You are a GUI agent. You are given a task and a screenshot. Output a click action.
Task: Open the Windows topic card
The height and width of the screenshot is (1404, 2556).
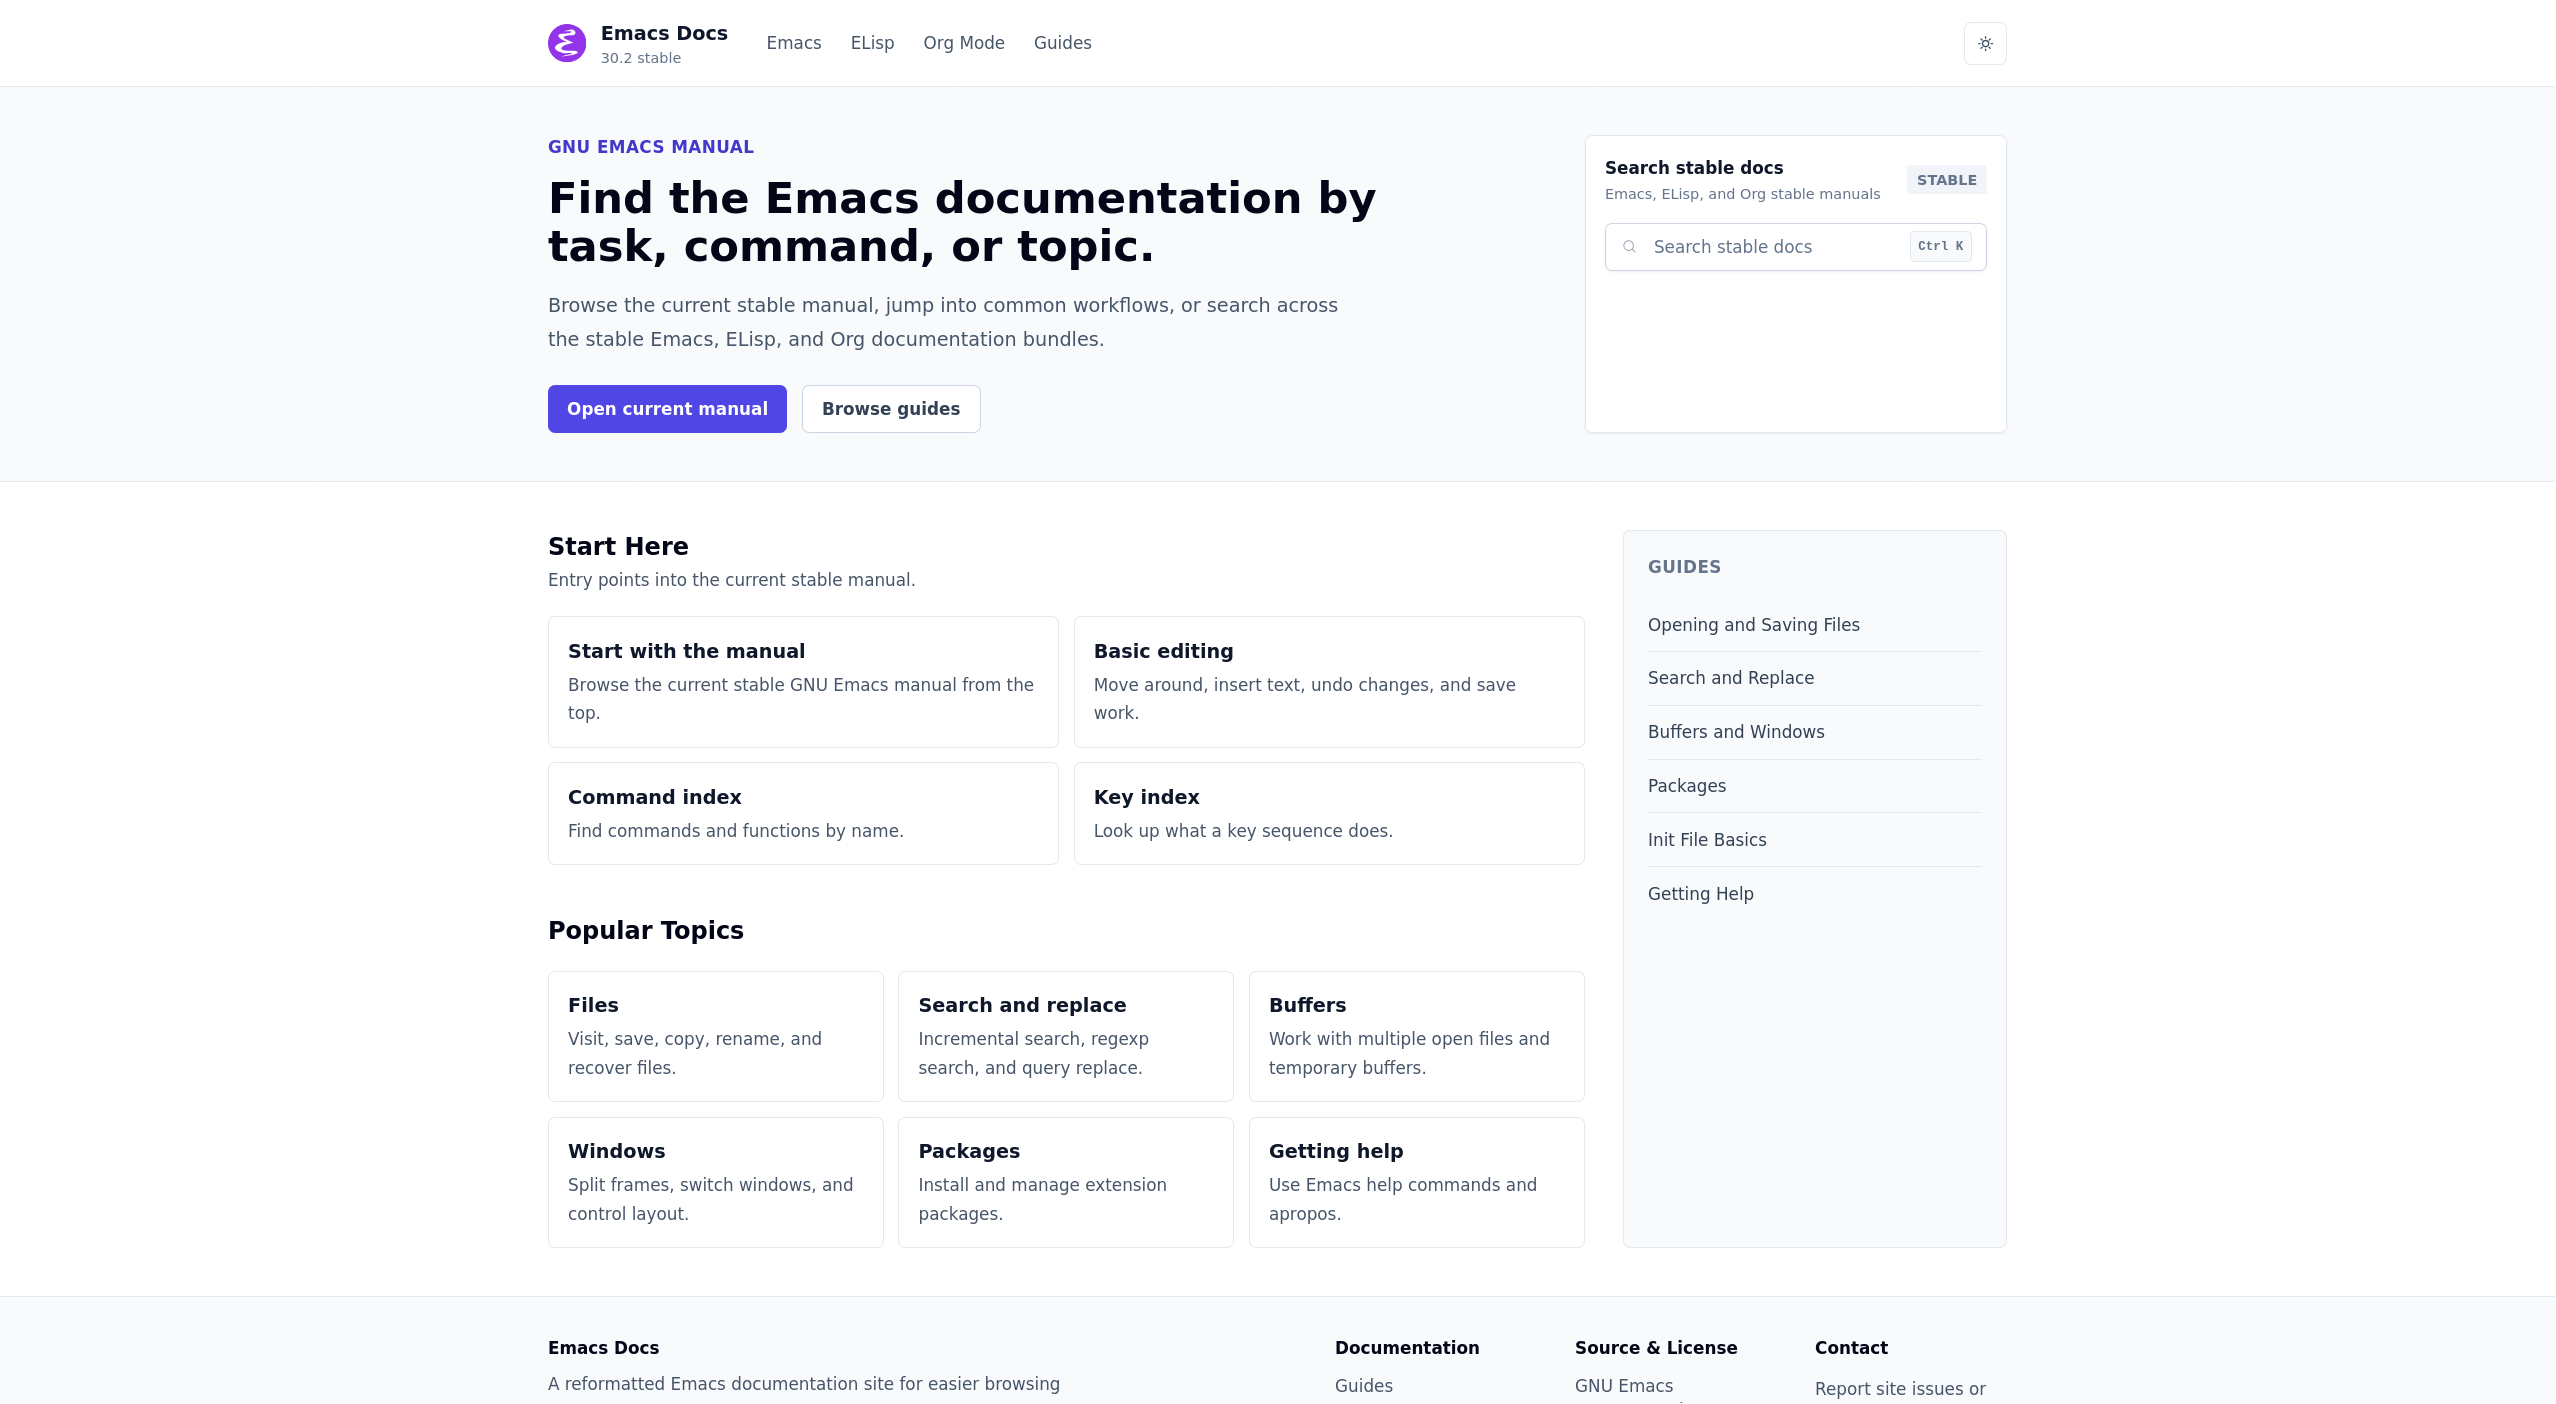(716, 1182)
